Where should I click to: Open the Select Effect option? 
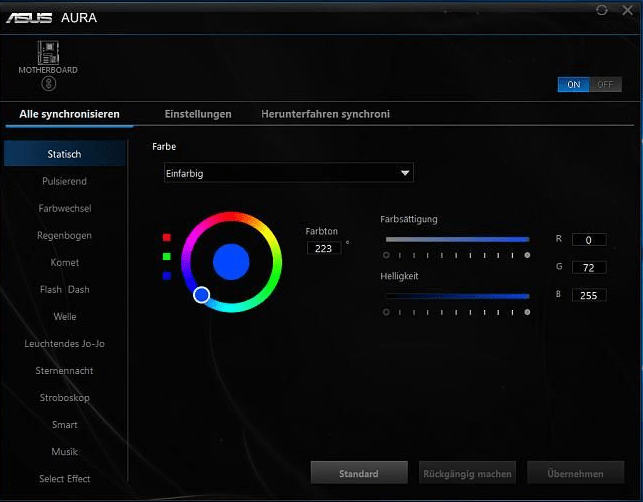(64, 479)
